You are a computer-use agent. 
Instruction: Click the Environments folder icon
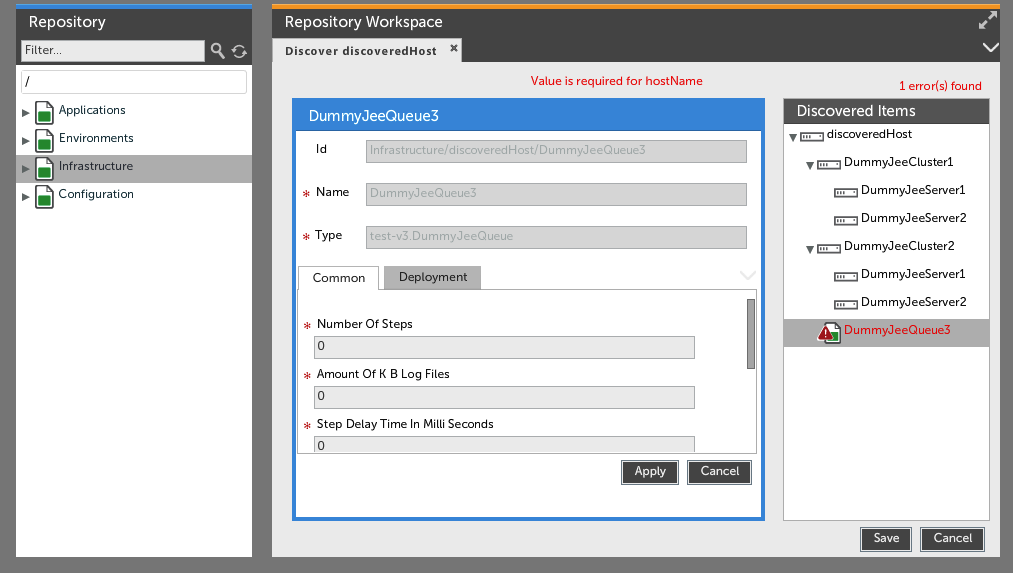[x=44, y=140]
